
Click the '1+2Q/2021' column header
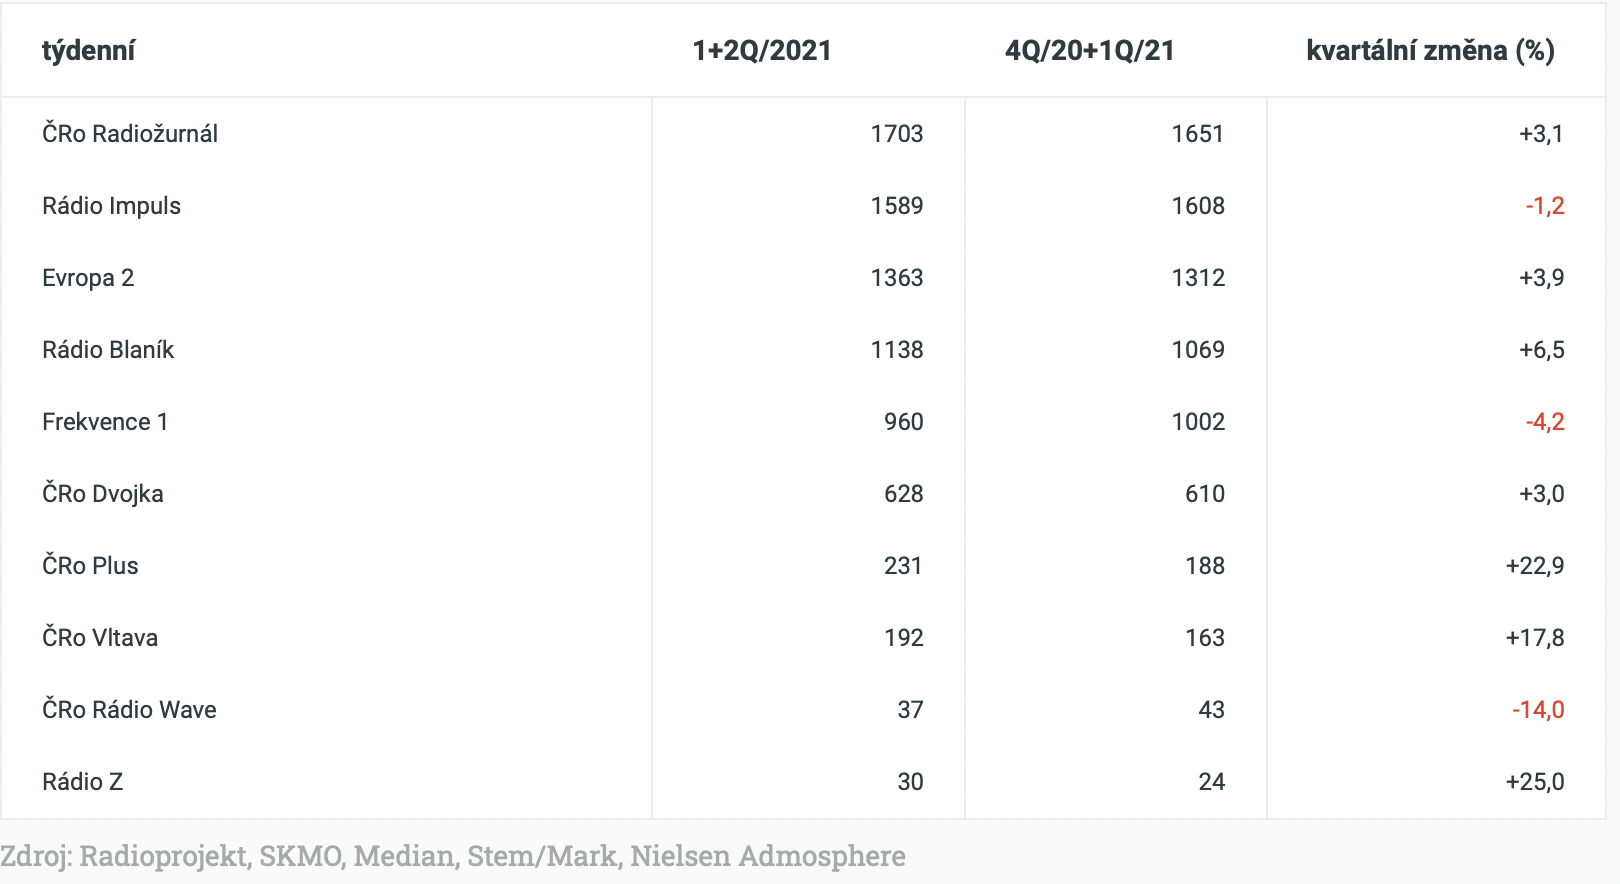tap(762, 51)
